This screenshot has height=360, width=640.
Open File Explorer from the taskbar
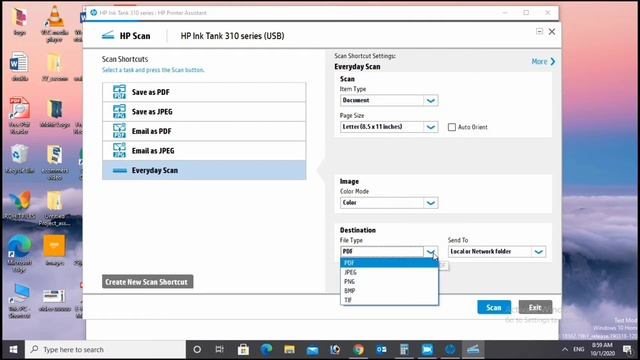coord(289,350)
